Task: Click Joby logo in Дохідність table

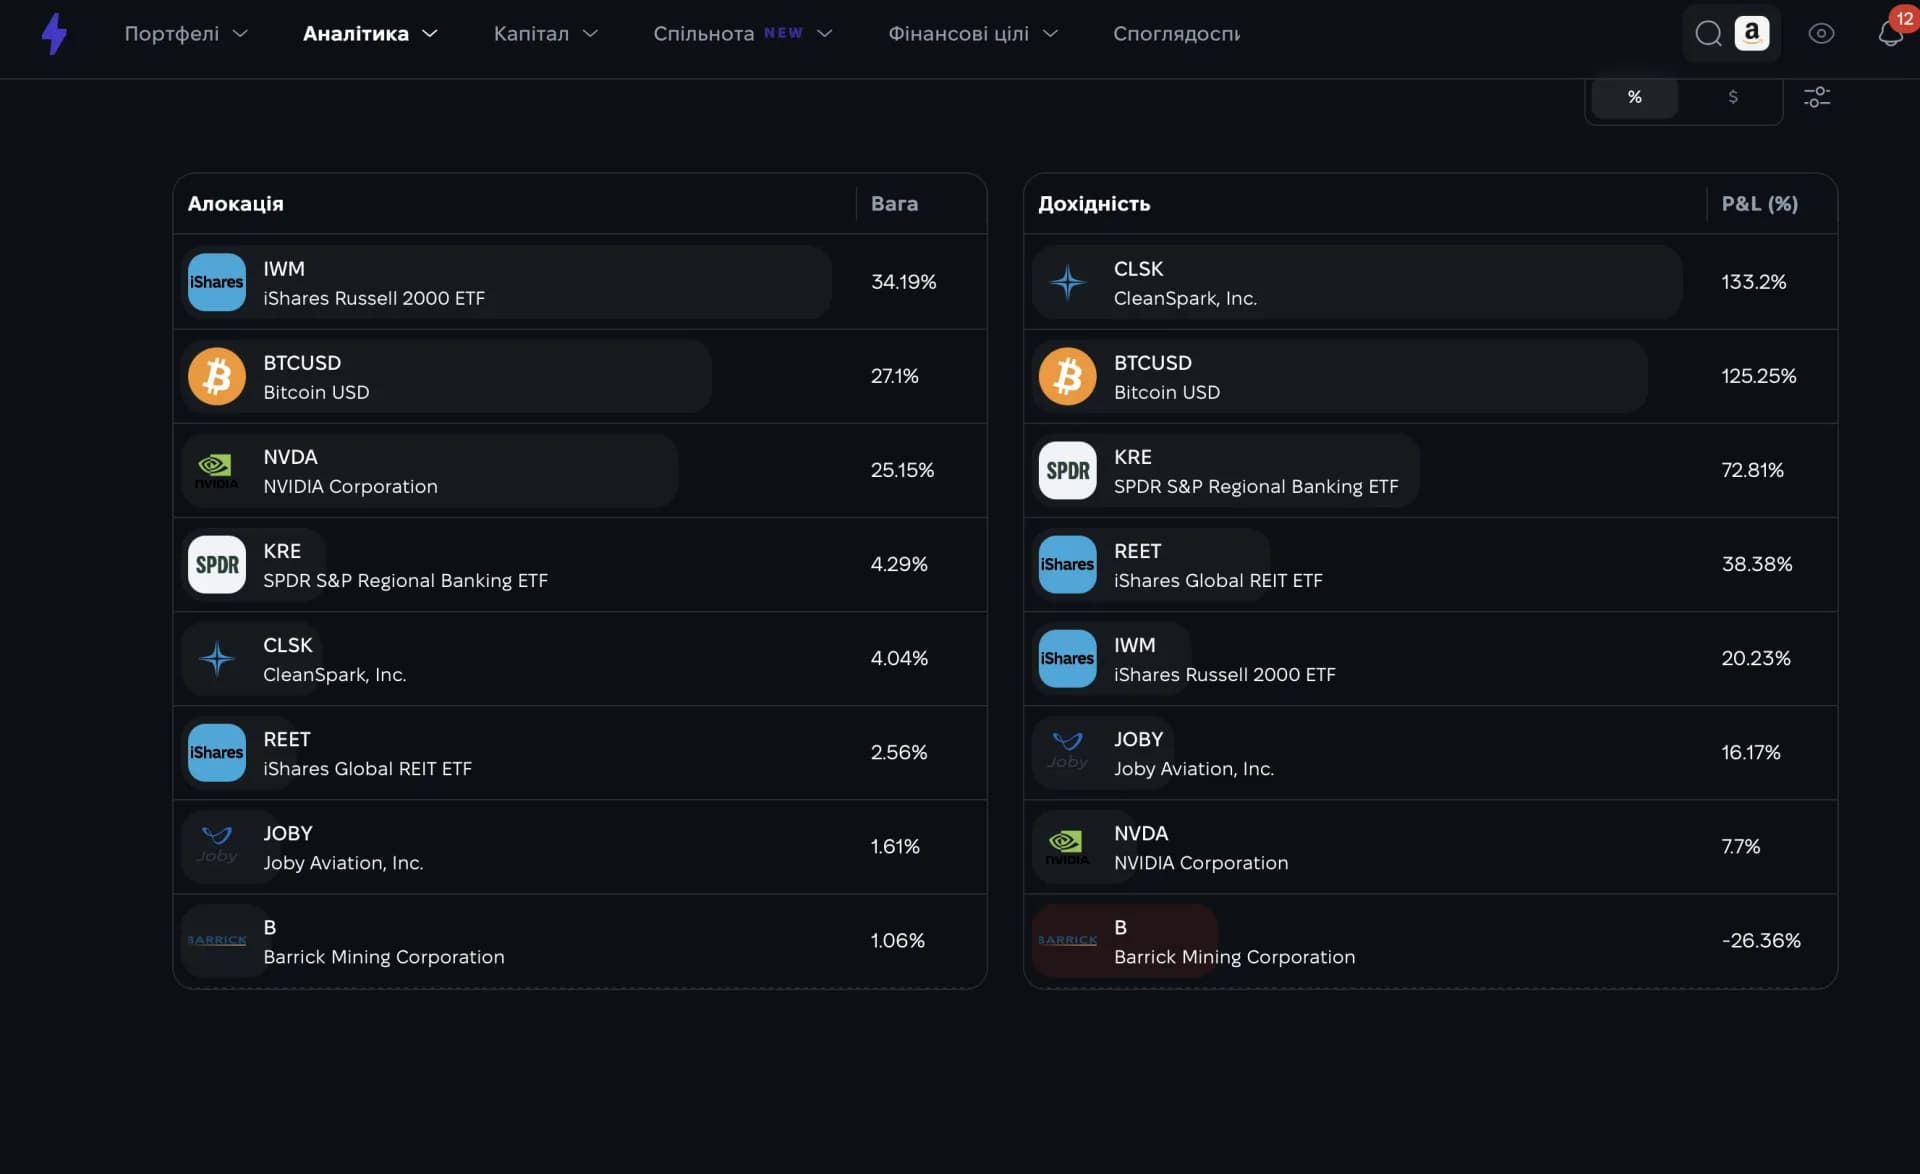Action: coord(1068,752)
